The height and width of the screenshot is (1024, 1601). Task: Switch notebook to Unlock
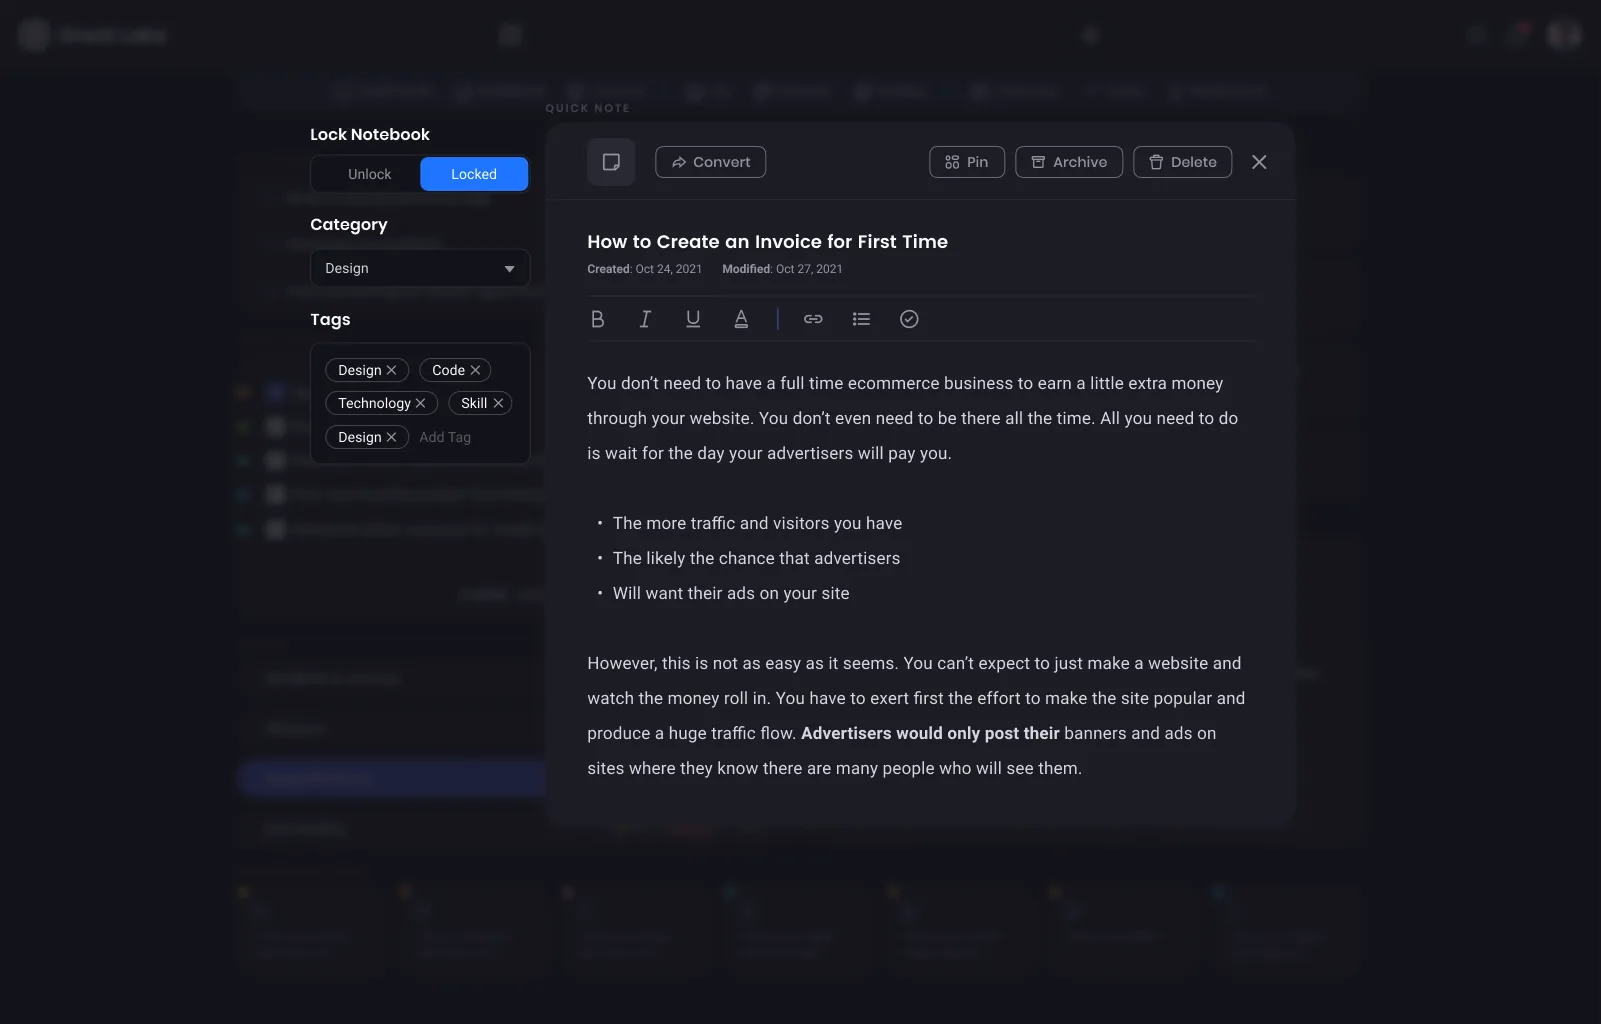pos(369,174)
